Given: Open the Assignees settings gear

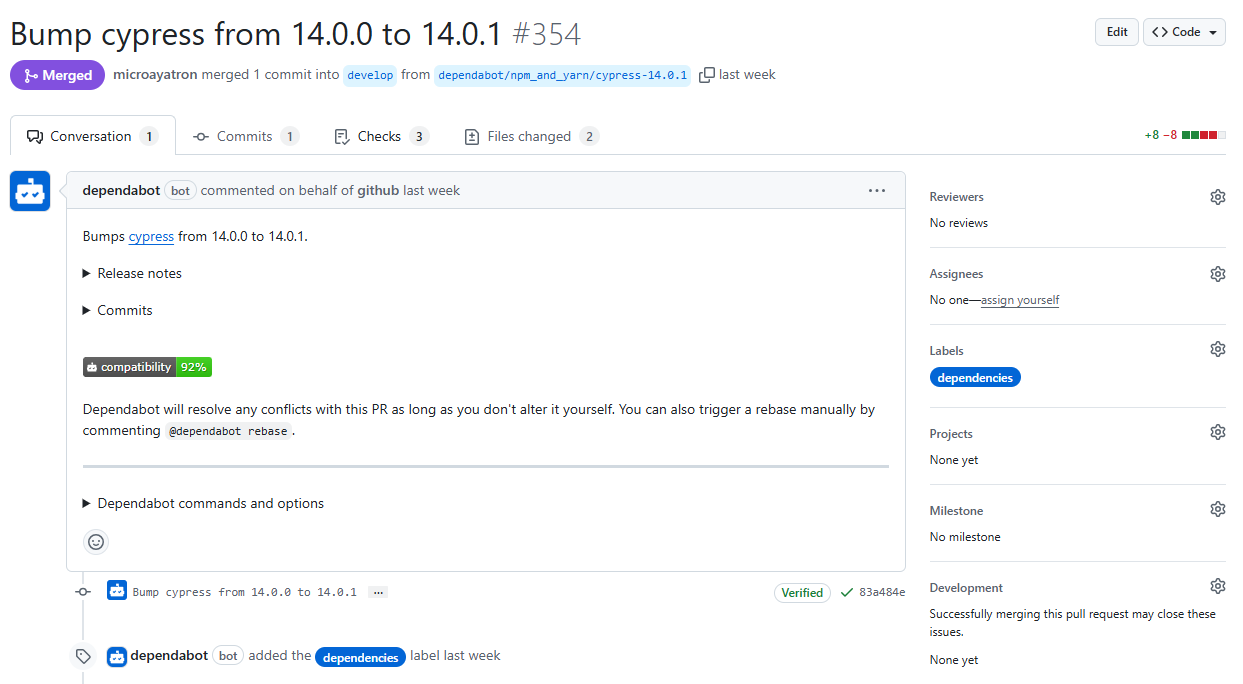Looking at the screenshot, I should point(1217,274).
